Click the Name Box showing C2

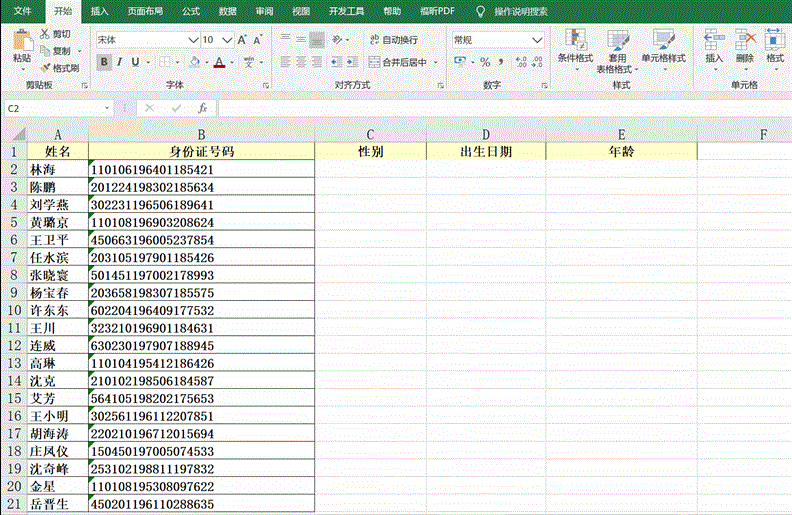[x=55, y=107]
